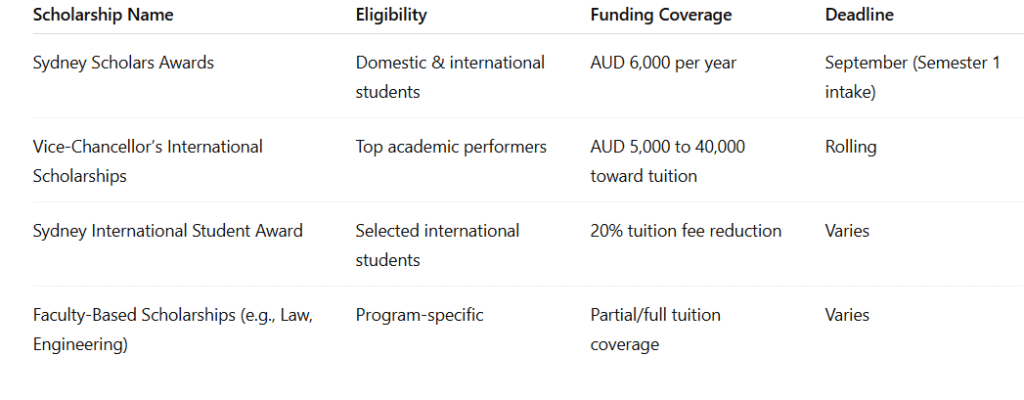Click Varies deadline for Sydney International Award
Screen dimensions: 1024x400
pos(847,231)
